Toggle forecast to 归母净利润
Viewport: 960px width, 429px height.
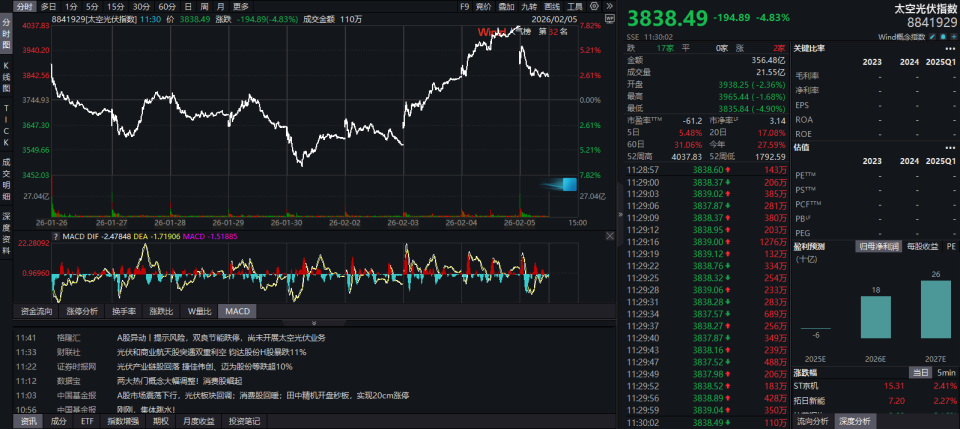click(877, 247)
